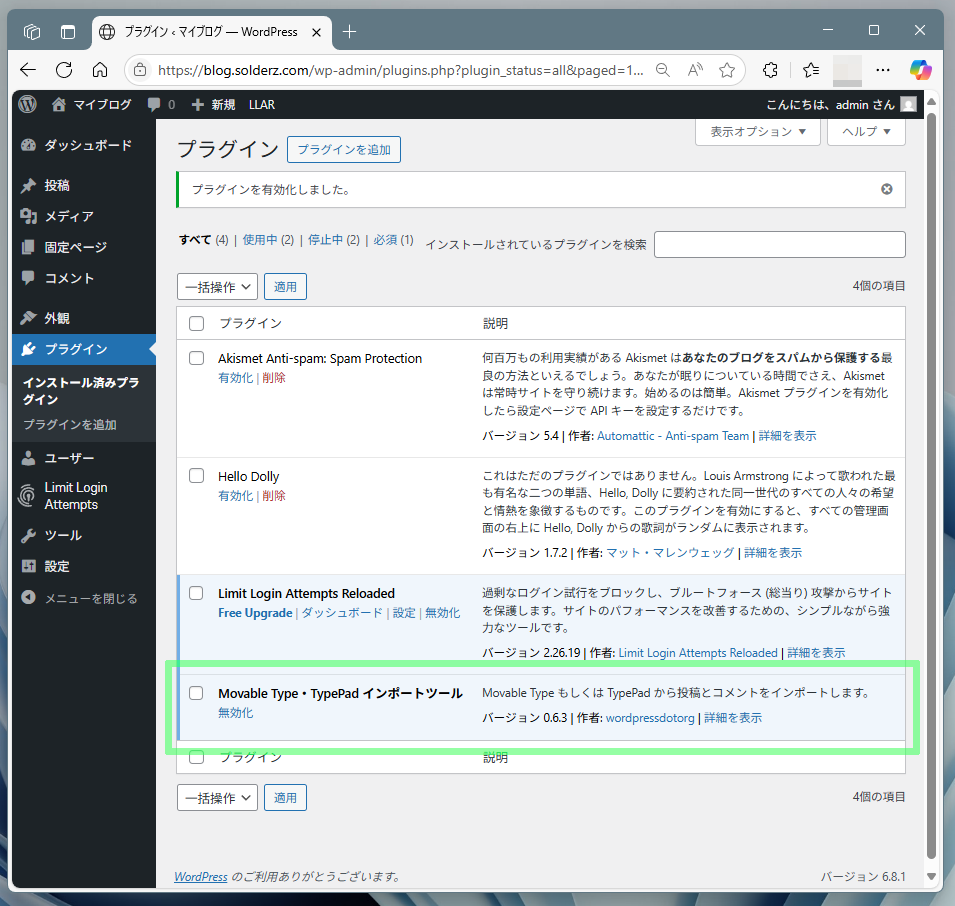Click 無効化 under Movable Type importer
This screenshot has height=906, width=955.
(x=235, y=713)
